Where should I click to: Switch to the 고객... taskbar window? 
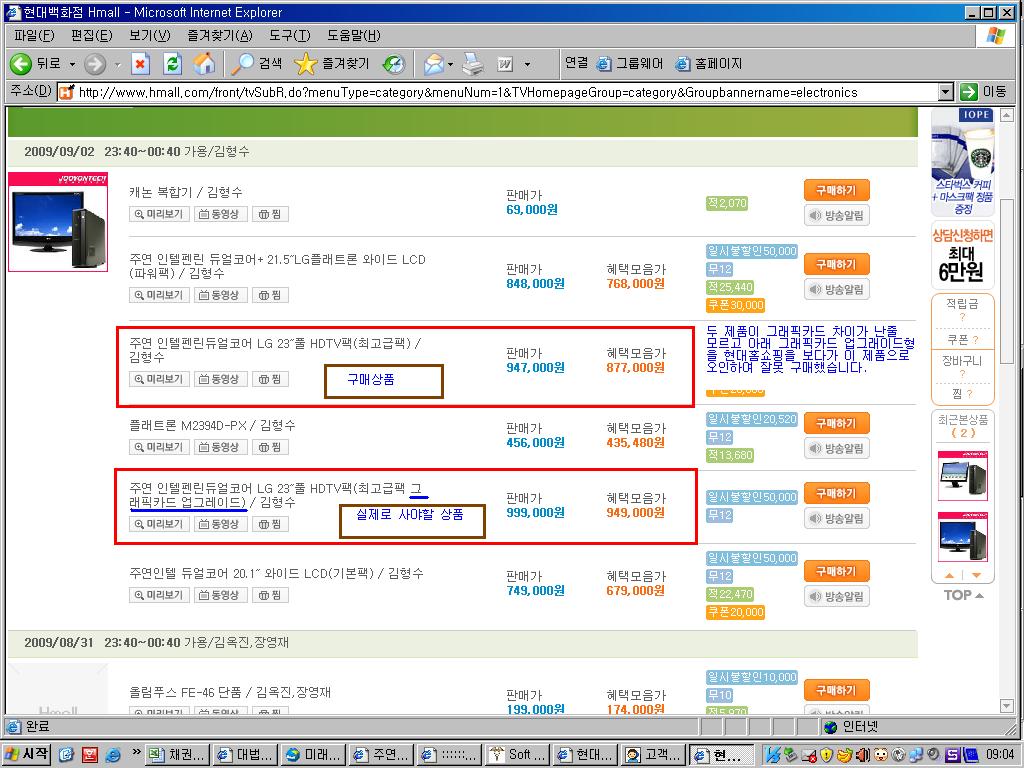click(654, 755)
